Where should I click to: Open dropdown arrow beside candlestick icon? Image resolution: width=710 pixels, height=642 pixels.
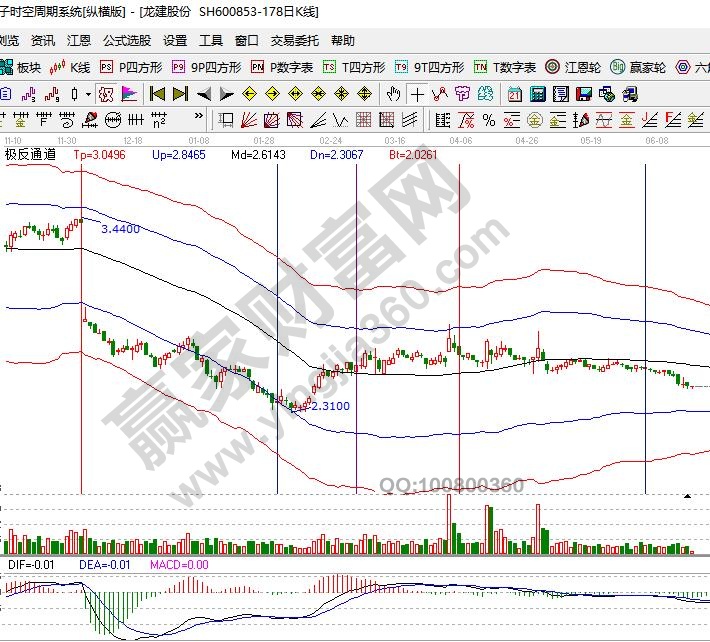tap(88, 94)
